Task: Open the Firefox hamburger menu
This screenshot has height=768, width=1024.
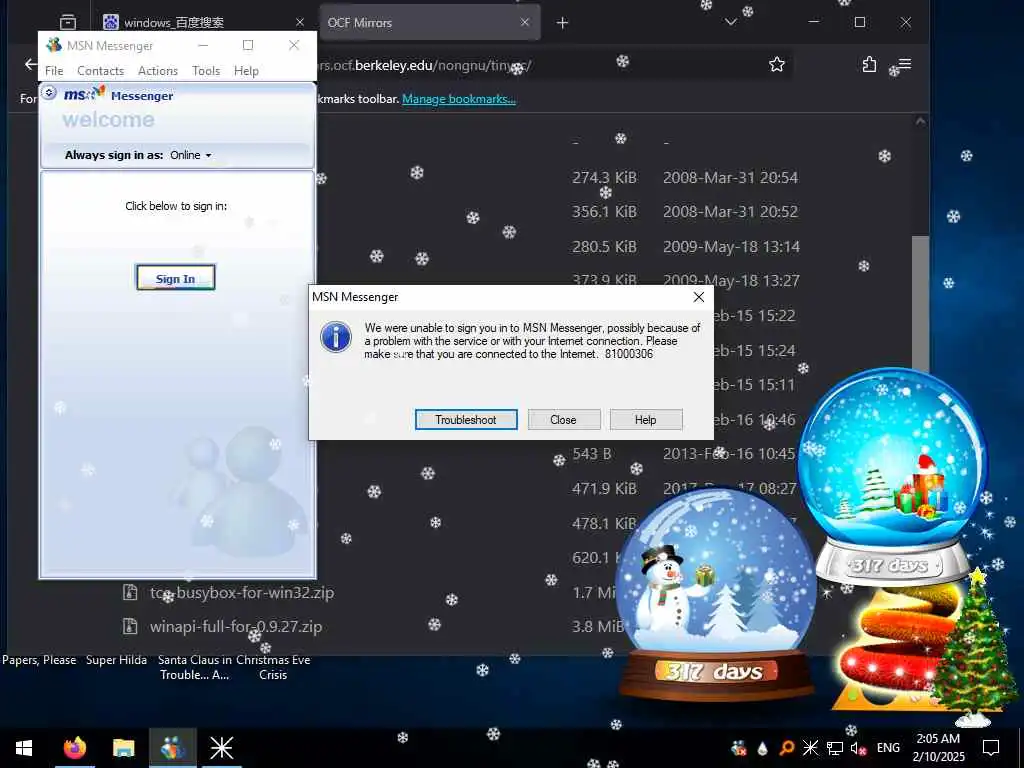Action: click(x=904, y=64)
